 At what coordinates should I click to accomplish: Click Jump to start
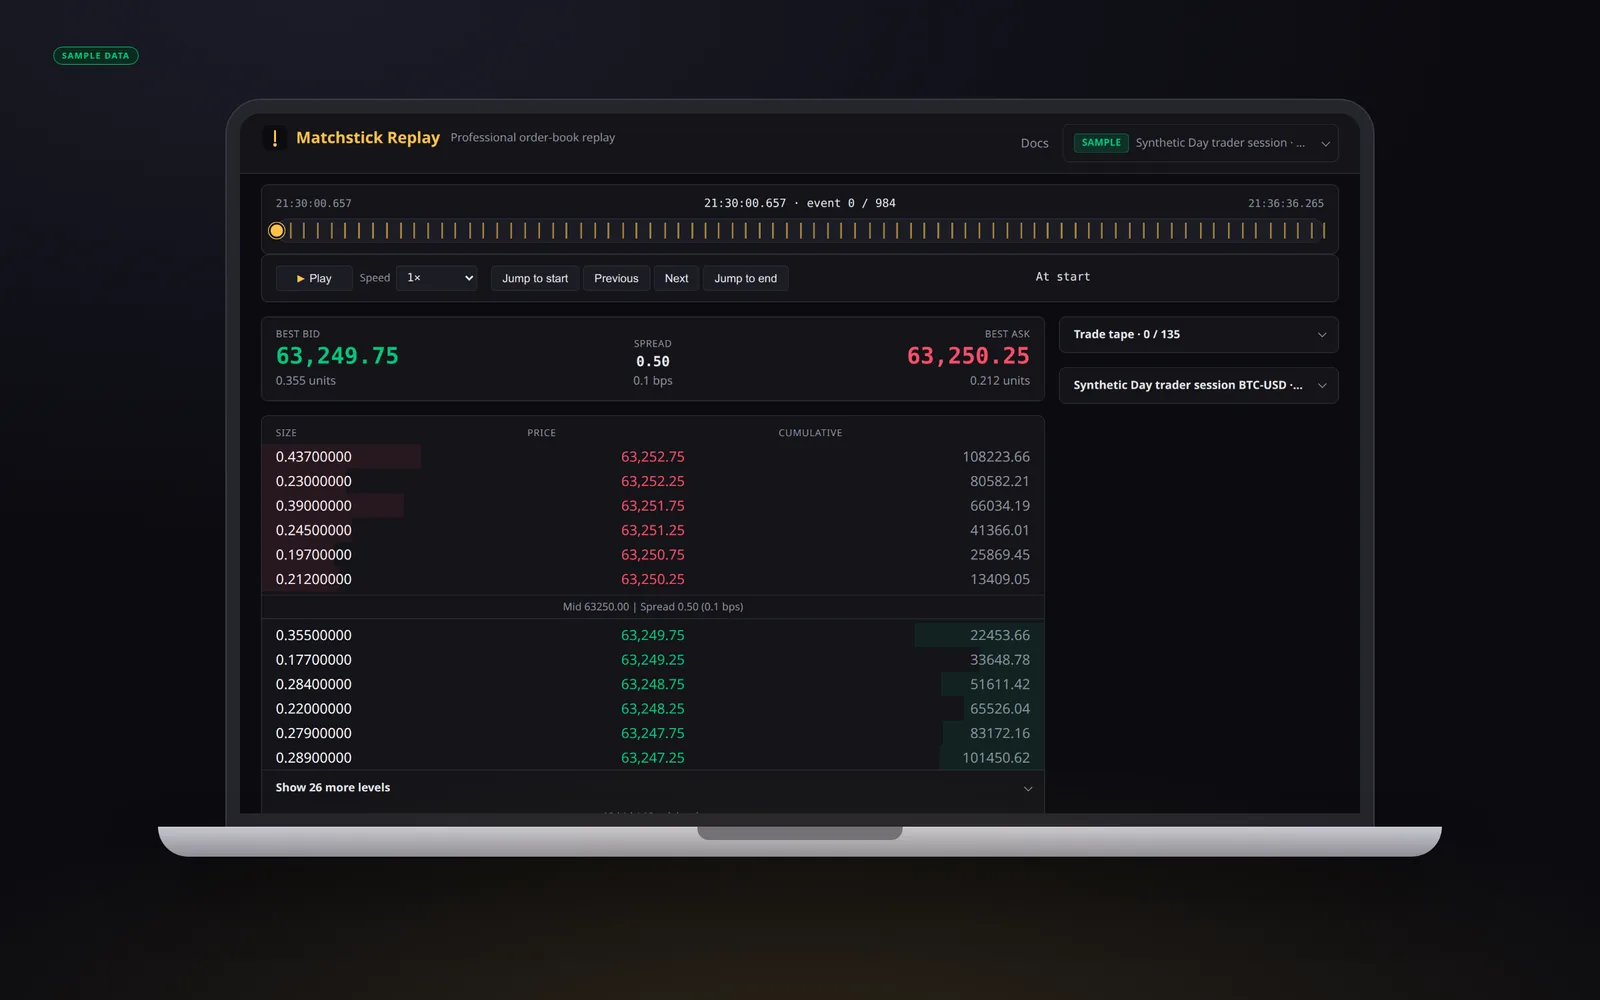(x=535, y=278)
